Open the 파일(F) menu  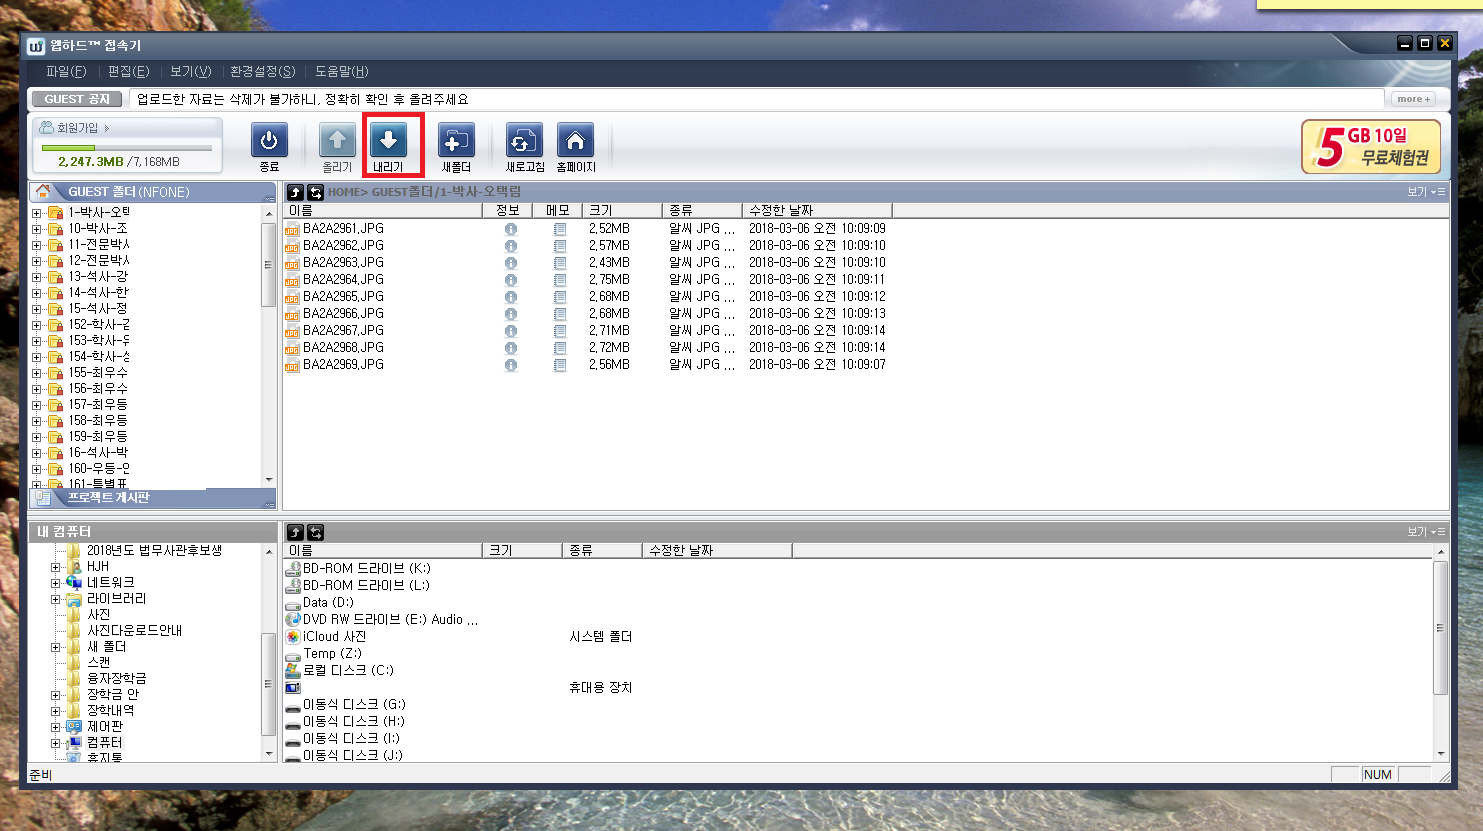[x=66, y=71]
